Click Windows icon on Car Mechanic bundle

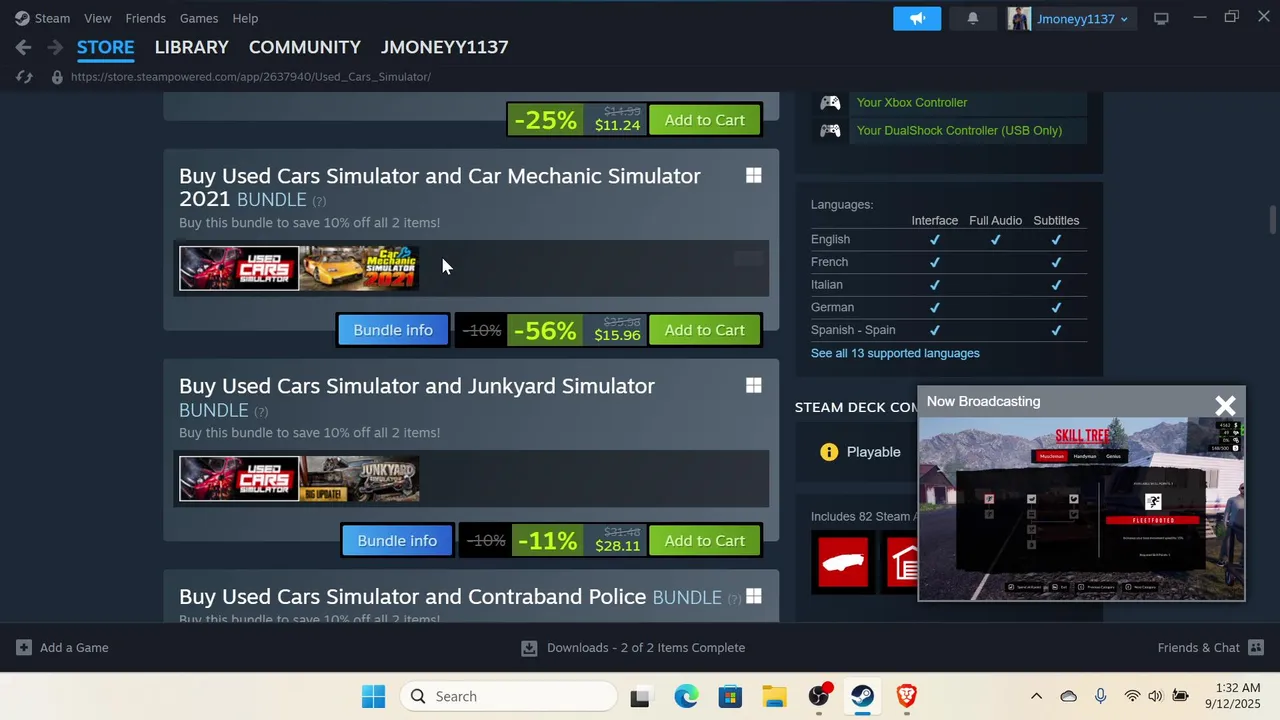pyautogui.click(x=754, y=175)
